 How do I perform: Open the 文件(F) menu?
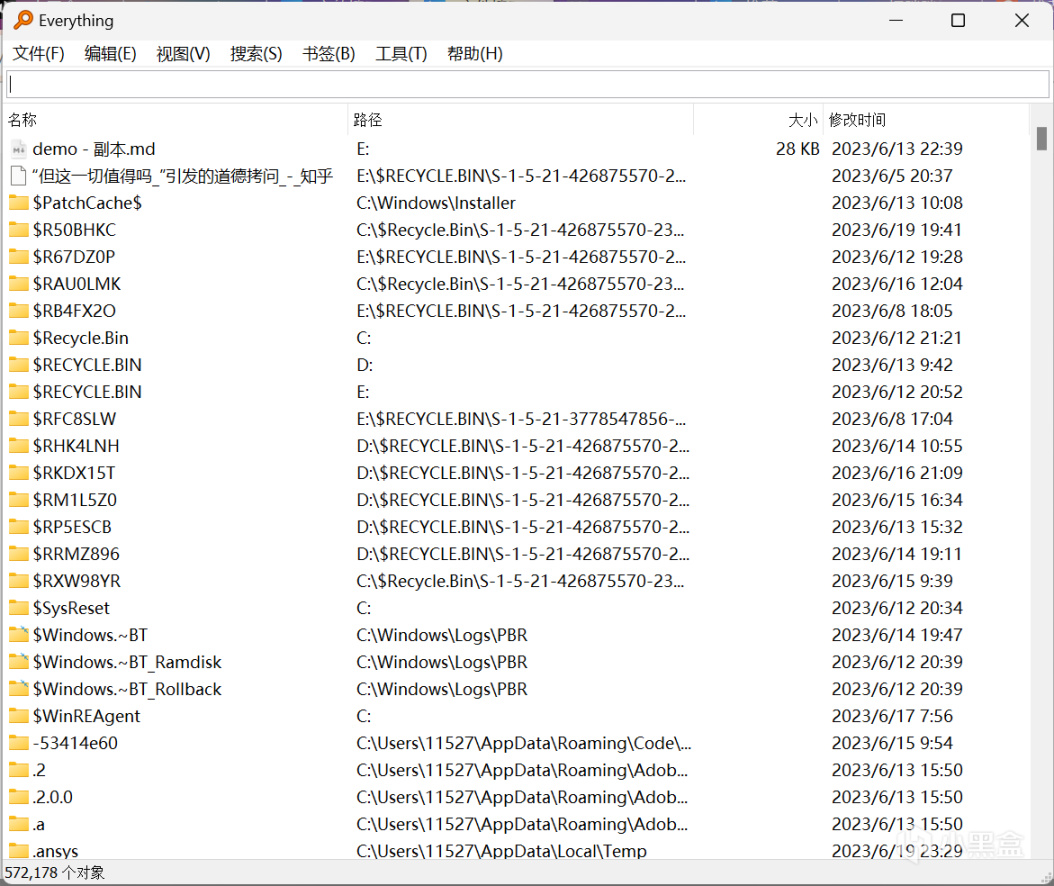[39, 54]
